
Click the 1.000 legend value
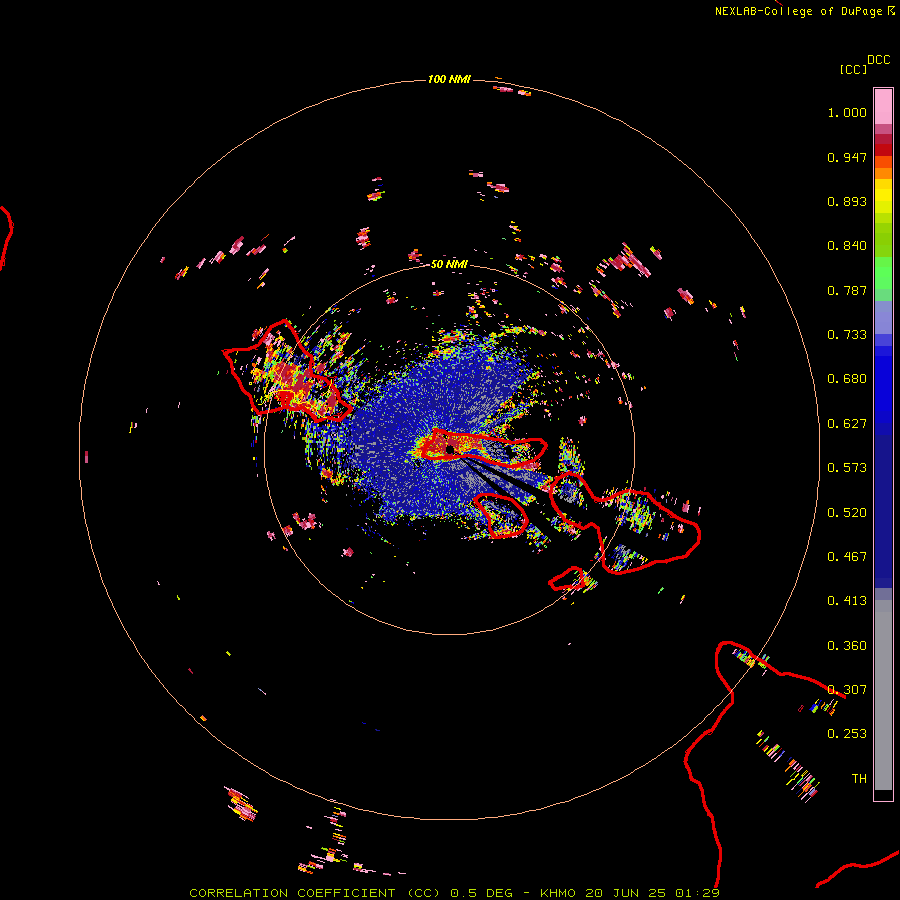coord(847,112)
